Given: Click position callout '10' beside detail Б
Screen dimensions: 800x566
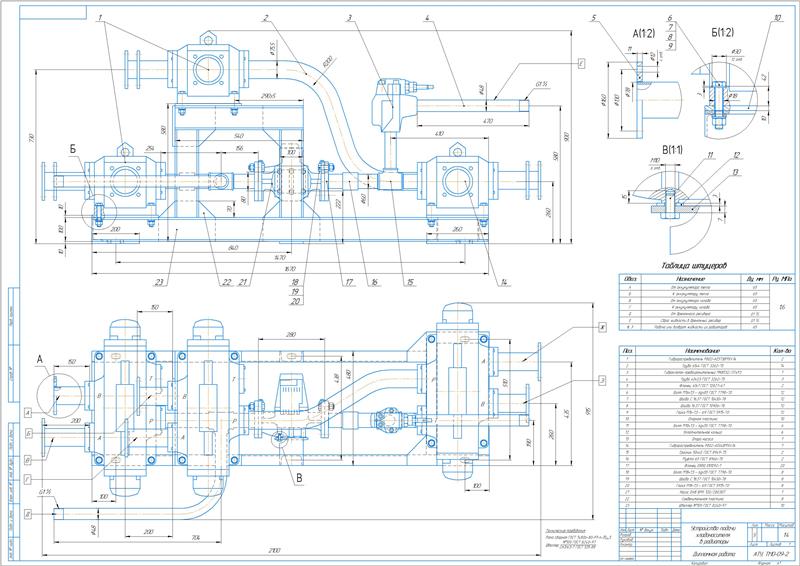Looking at the screenshot, I should [778, 18].
